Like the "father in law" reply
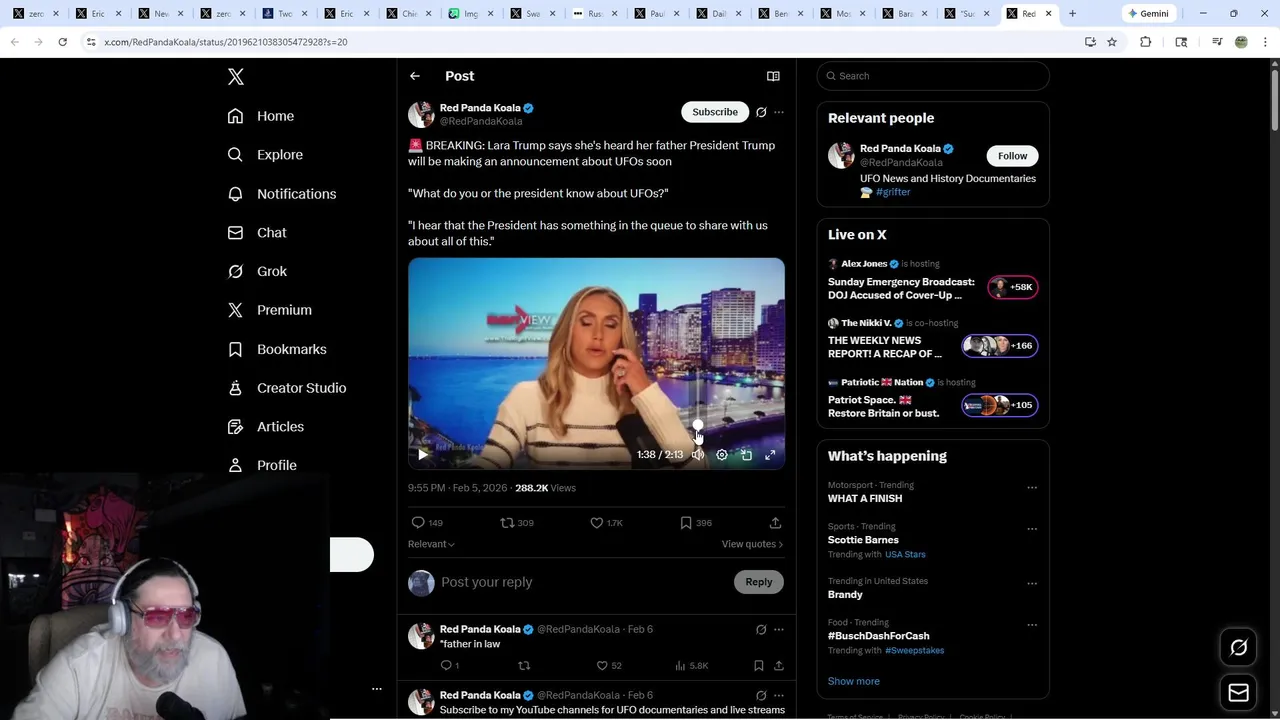 tap(609, 666)
